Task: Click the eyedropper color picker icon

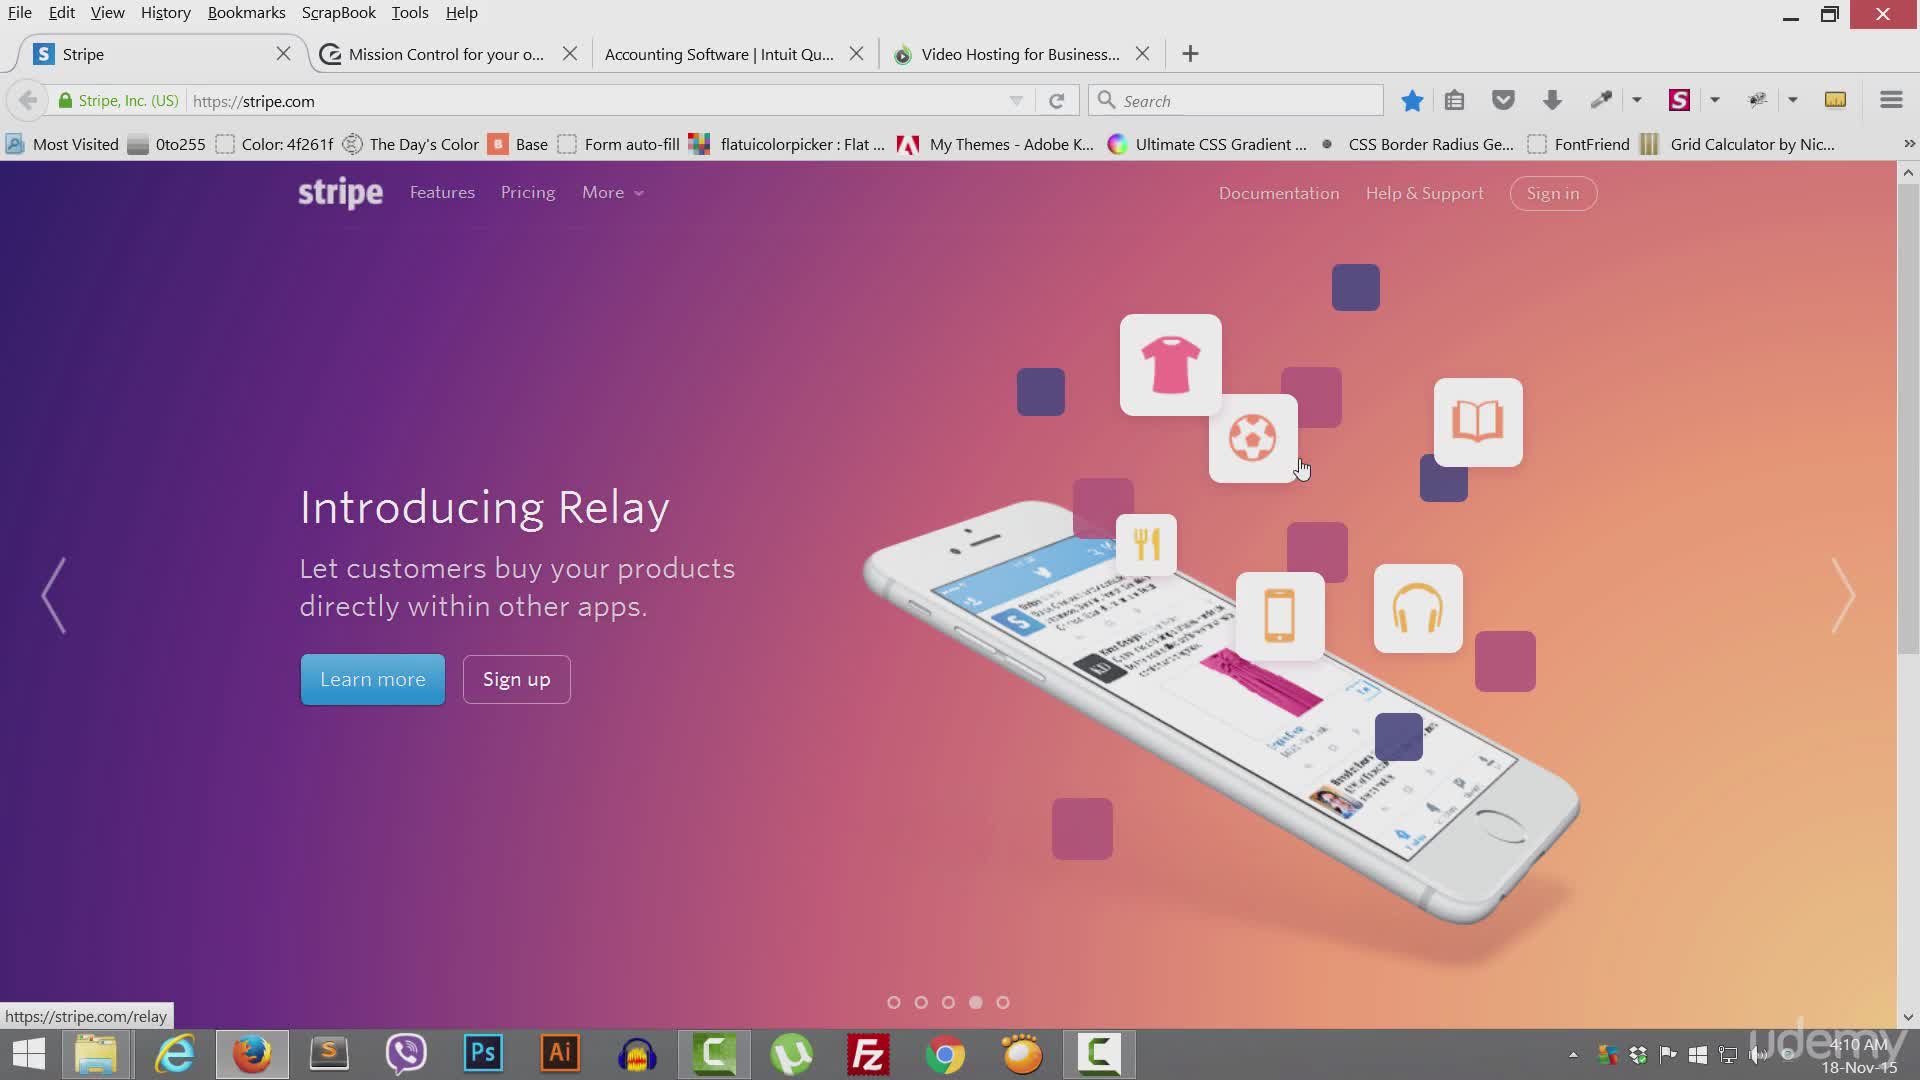Action: coord(1601,100)
